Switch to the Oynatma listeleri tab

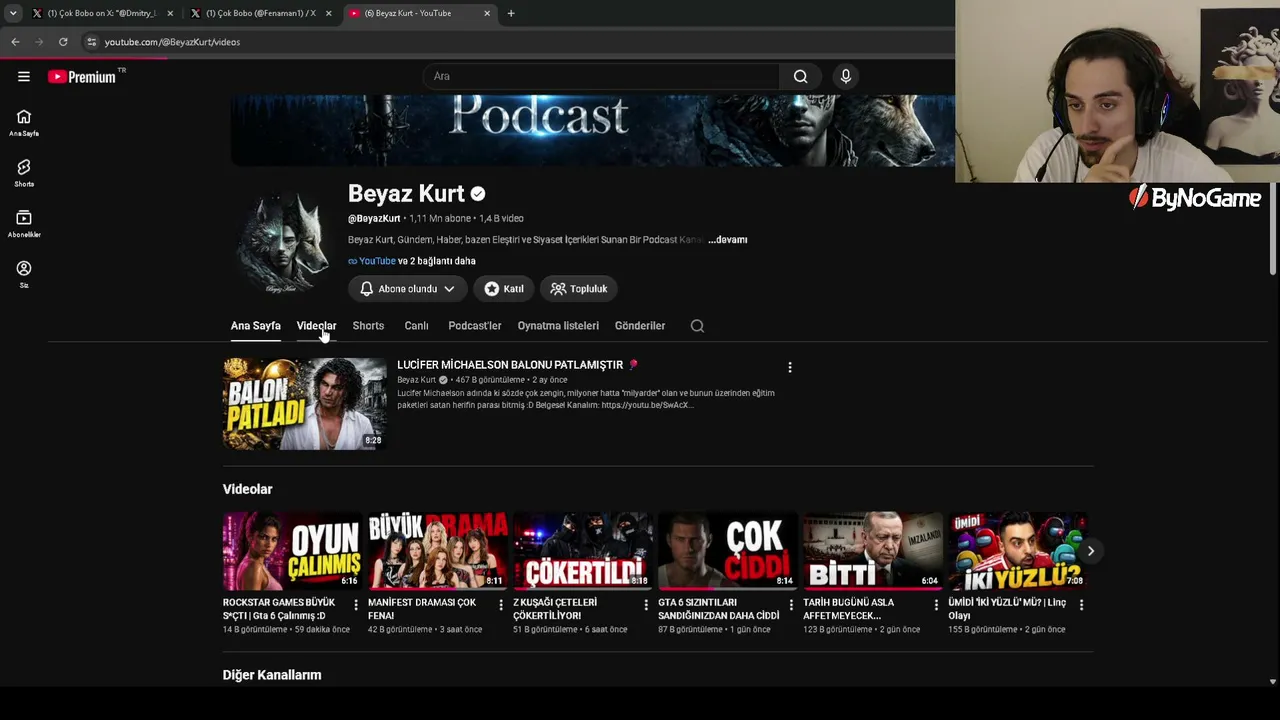click(558, 326)
